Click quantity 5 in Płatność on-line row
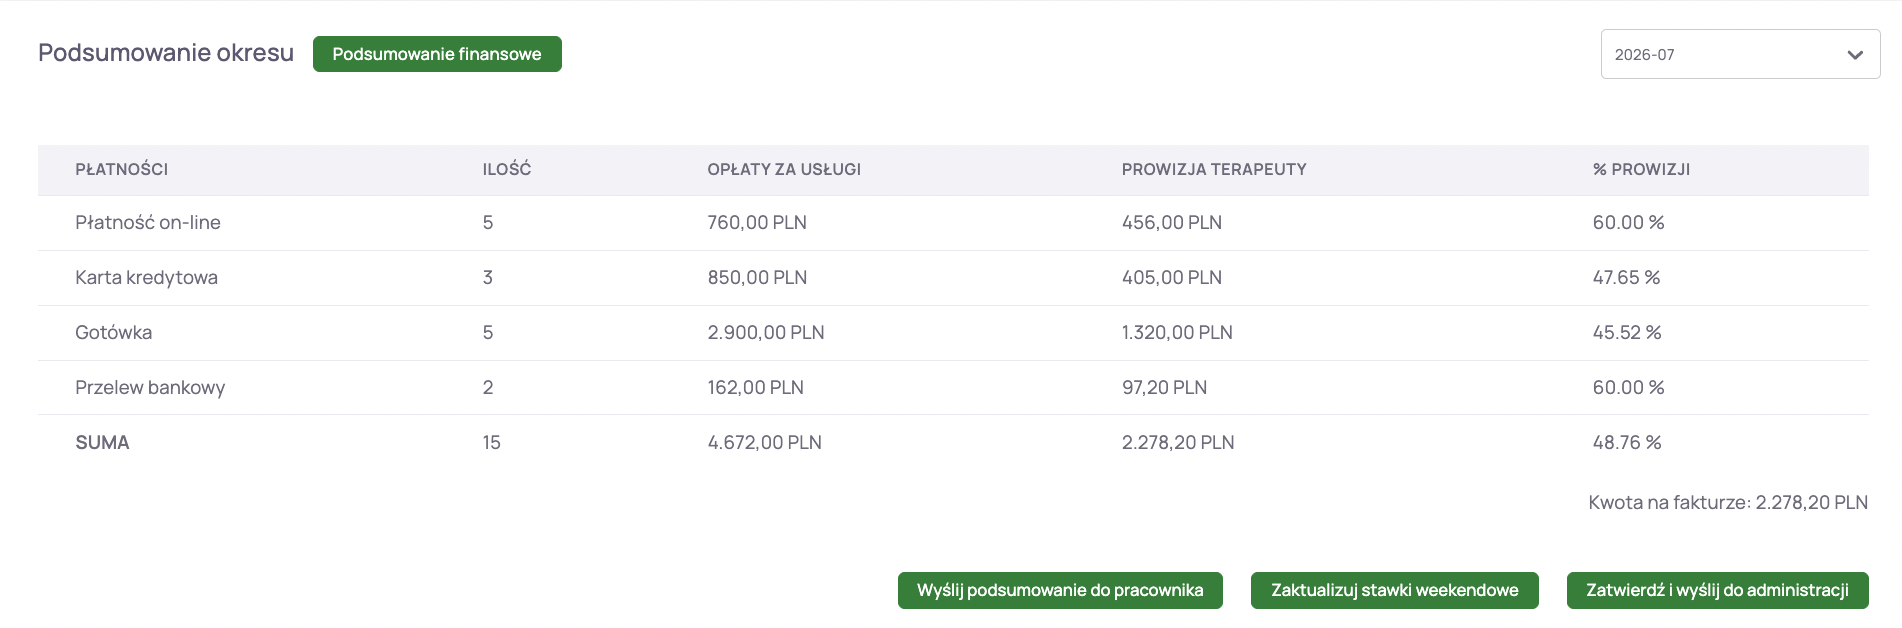1902x628 pixels. [488, 223]
